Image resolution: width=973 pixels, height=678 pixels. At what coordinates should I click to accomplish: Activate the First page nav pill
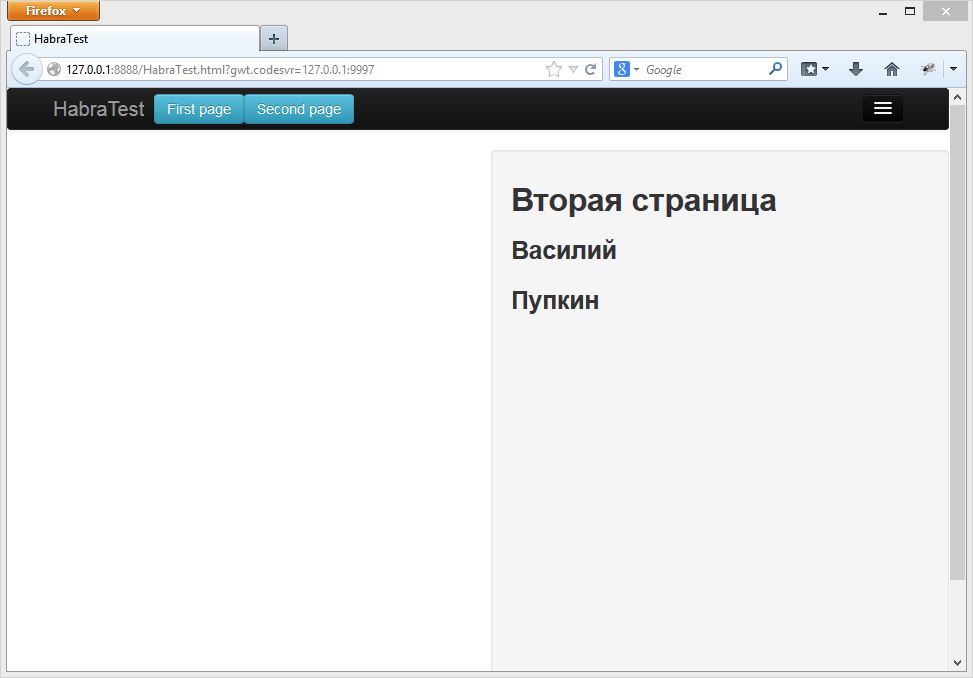198,110
